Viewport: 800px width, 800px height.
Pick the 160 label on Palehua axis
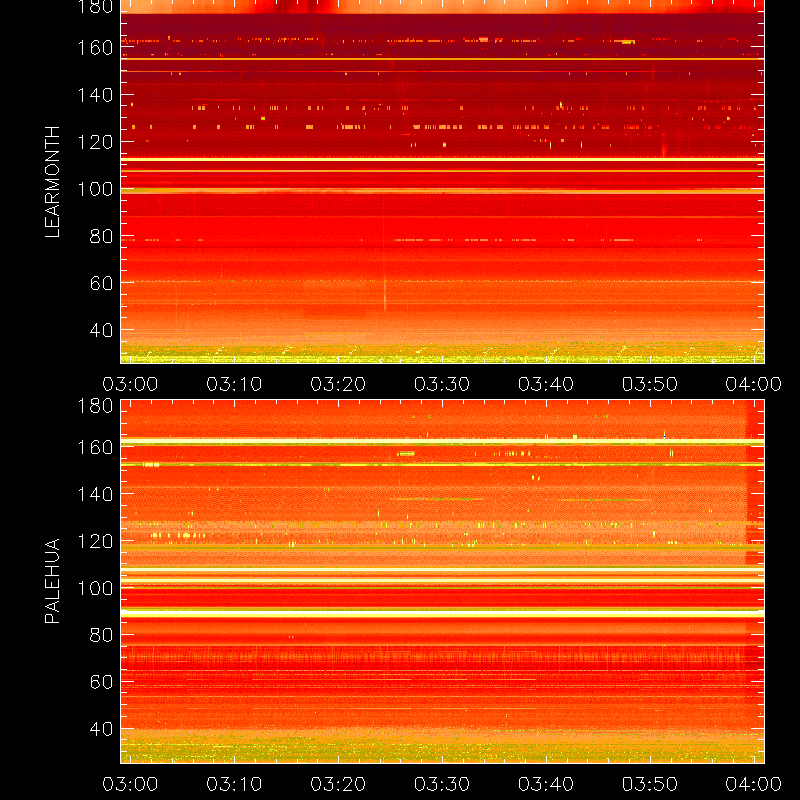[95, 447]
